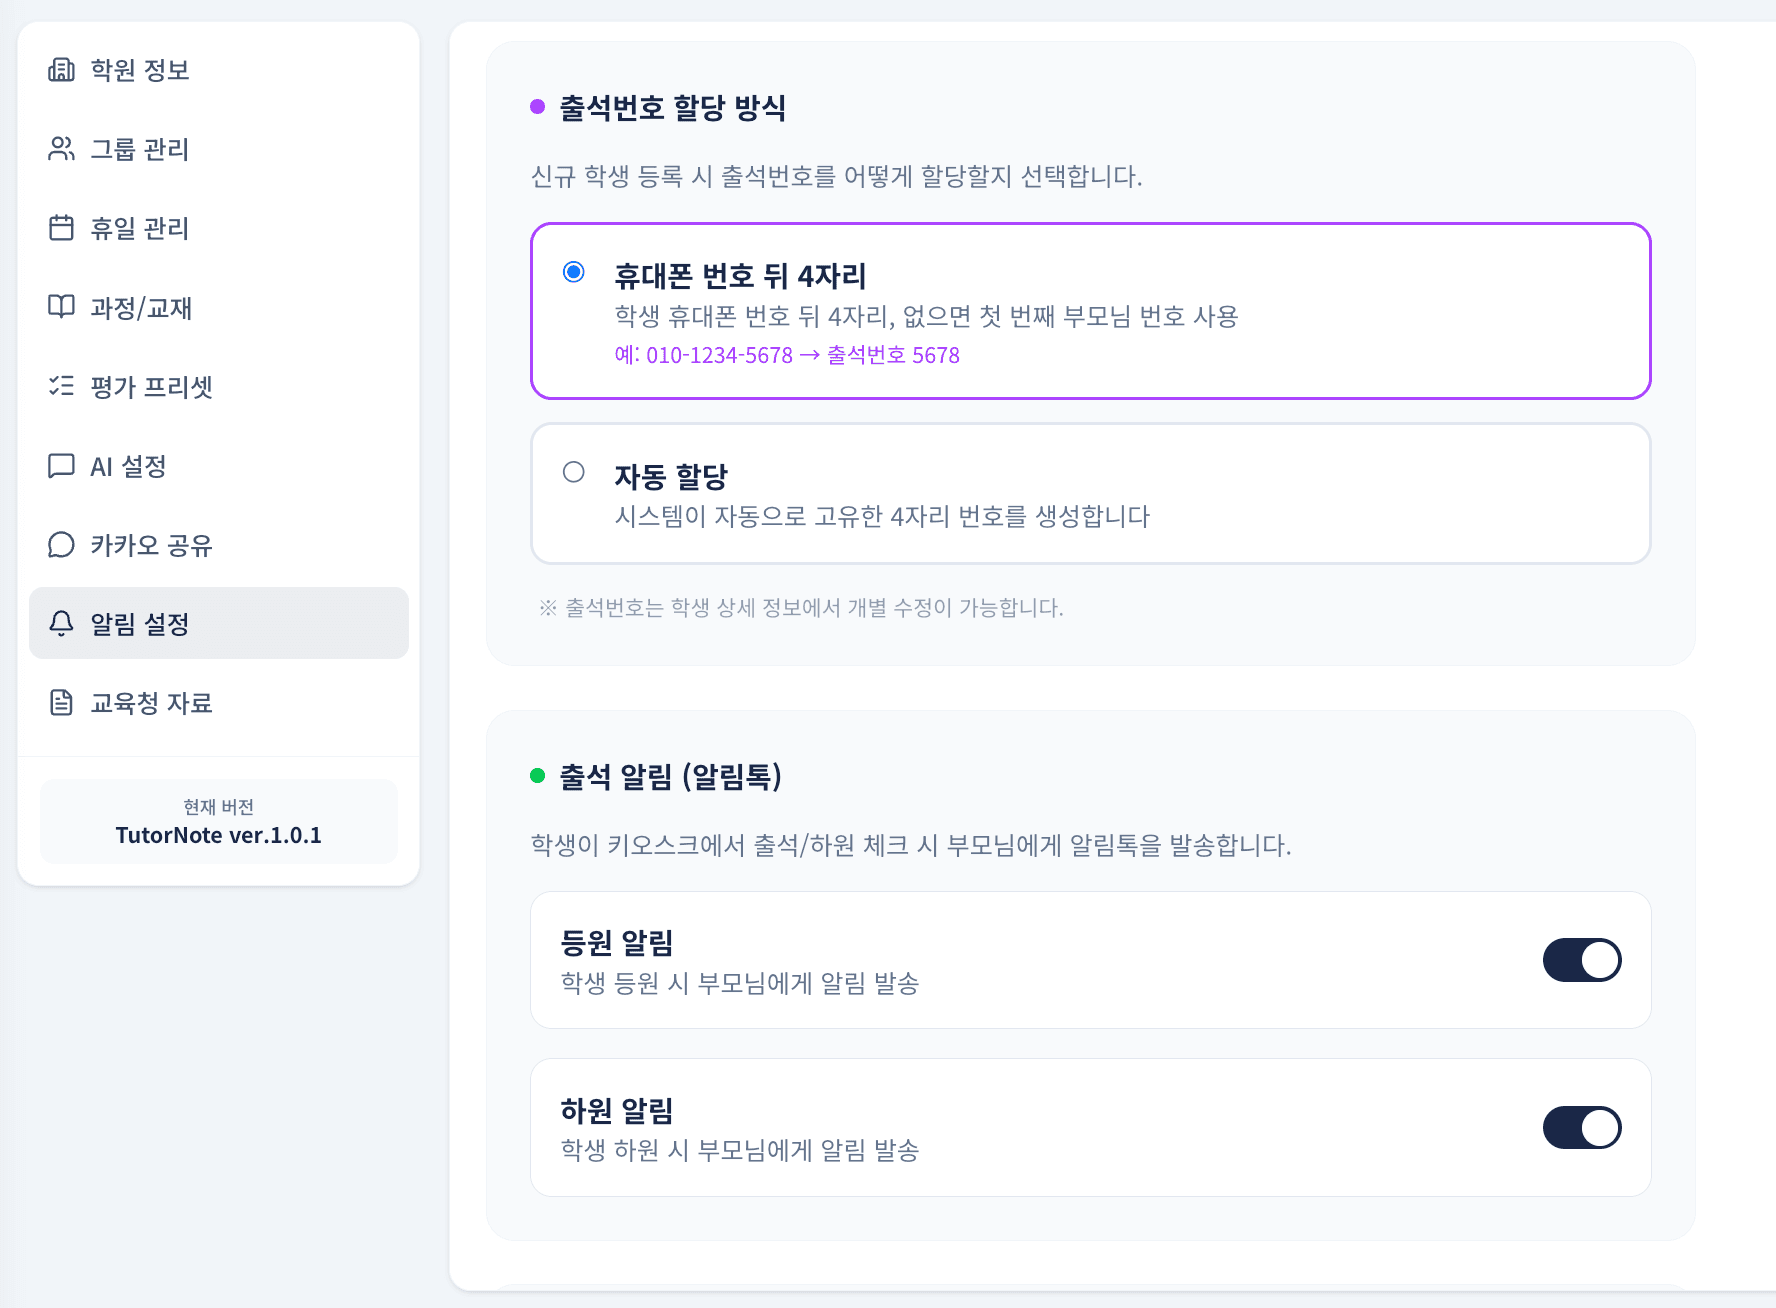This screenshot has height=1308, width=1776.
Task: Click the 카카오 공유 speech bubble icon
Action: [61, 545]
